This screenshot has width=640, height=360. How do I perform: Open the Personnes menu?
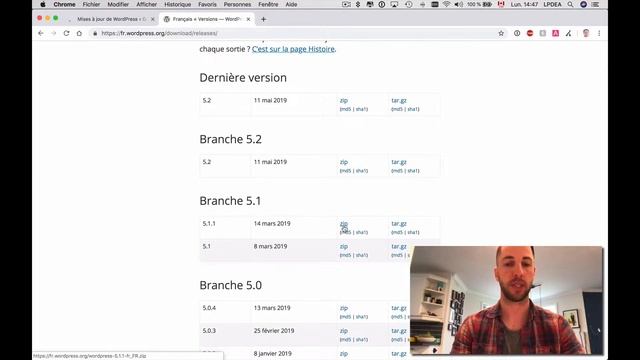click(x=237, y=4)
